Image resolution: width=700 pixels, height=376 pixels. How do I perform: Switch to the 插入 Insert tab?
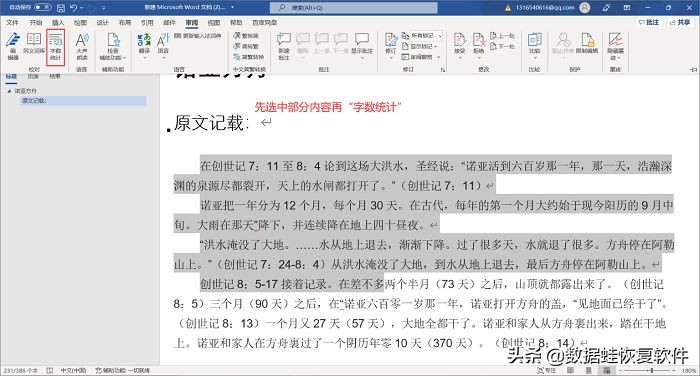pos(58,22)
